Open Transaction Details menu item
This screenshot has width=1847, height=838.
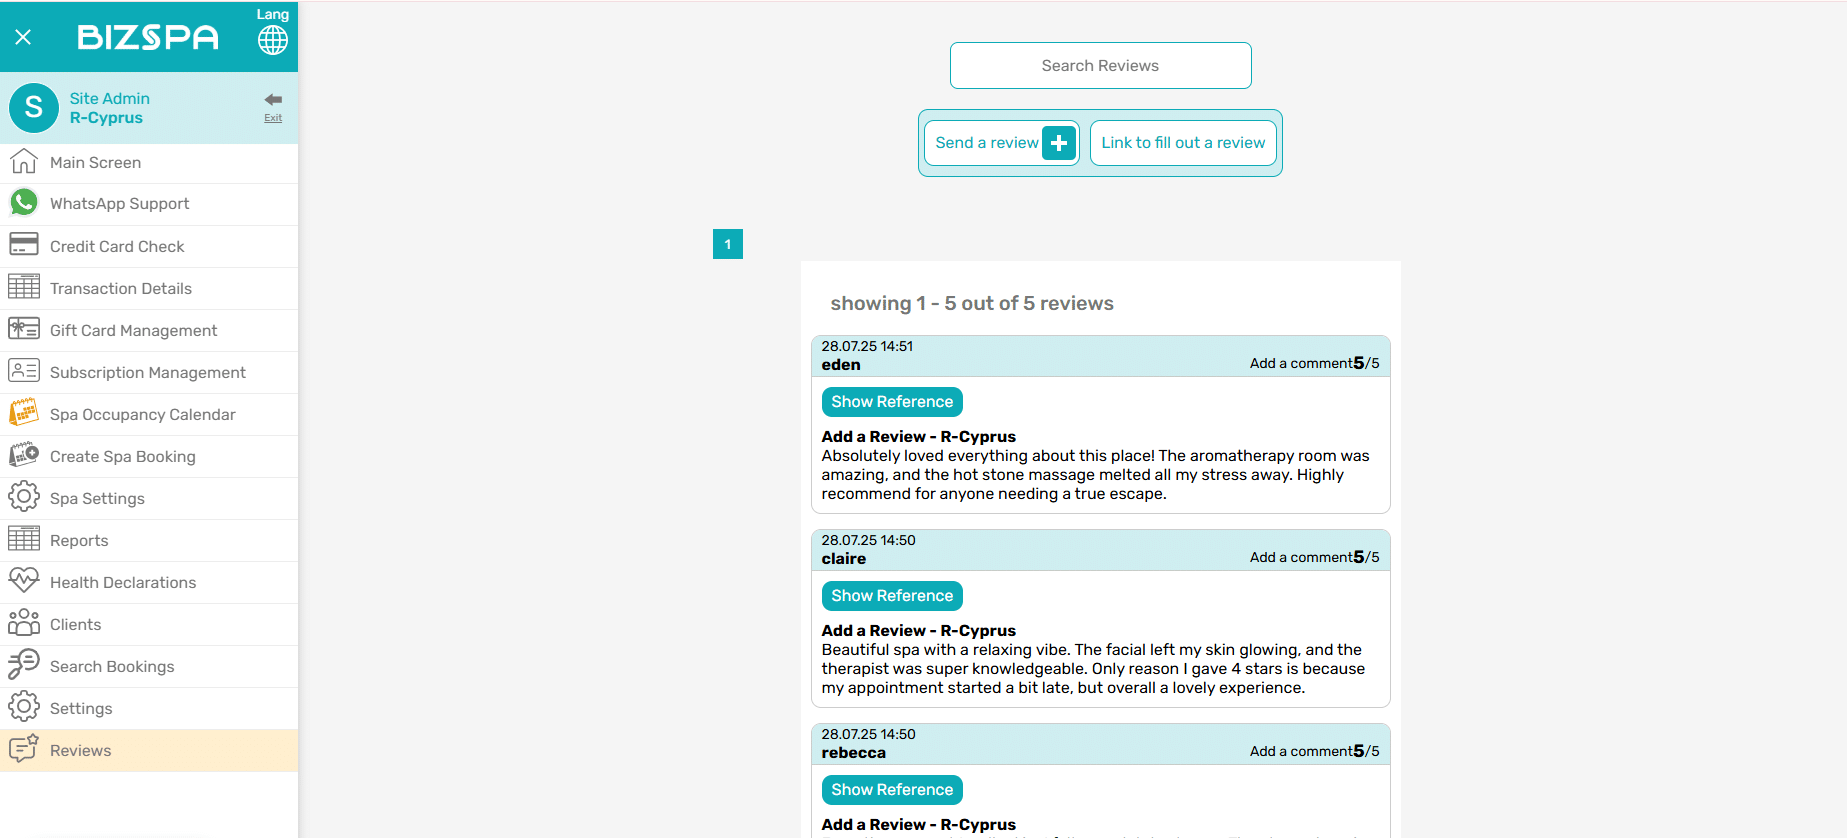pos(120,289)
